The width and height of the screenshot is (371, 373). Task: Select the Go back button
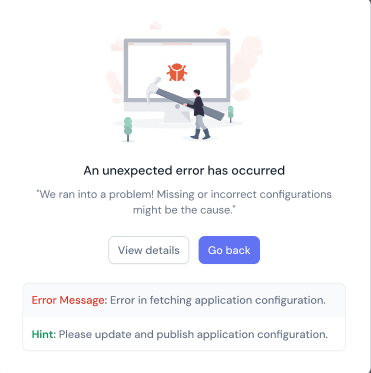click(229, 250)
